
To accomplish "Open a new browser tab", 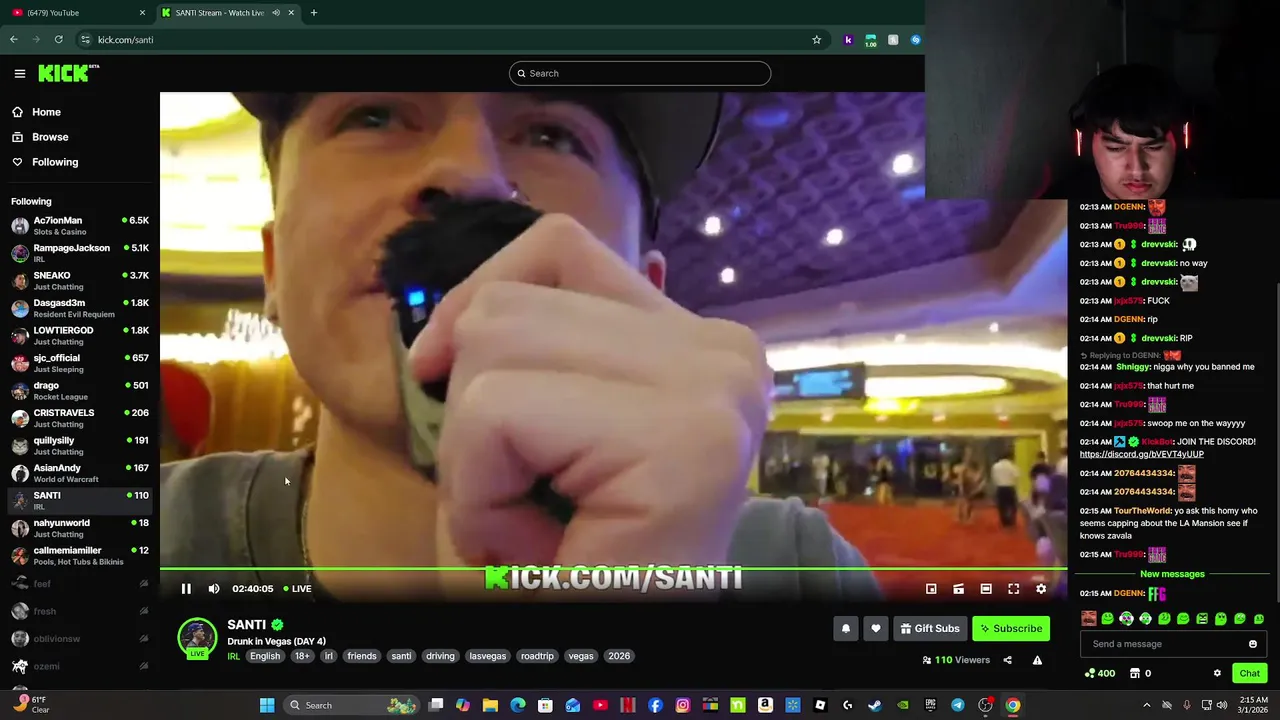I will click(314, 13).
